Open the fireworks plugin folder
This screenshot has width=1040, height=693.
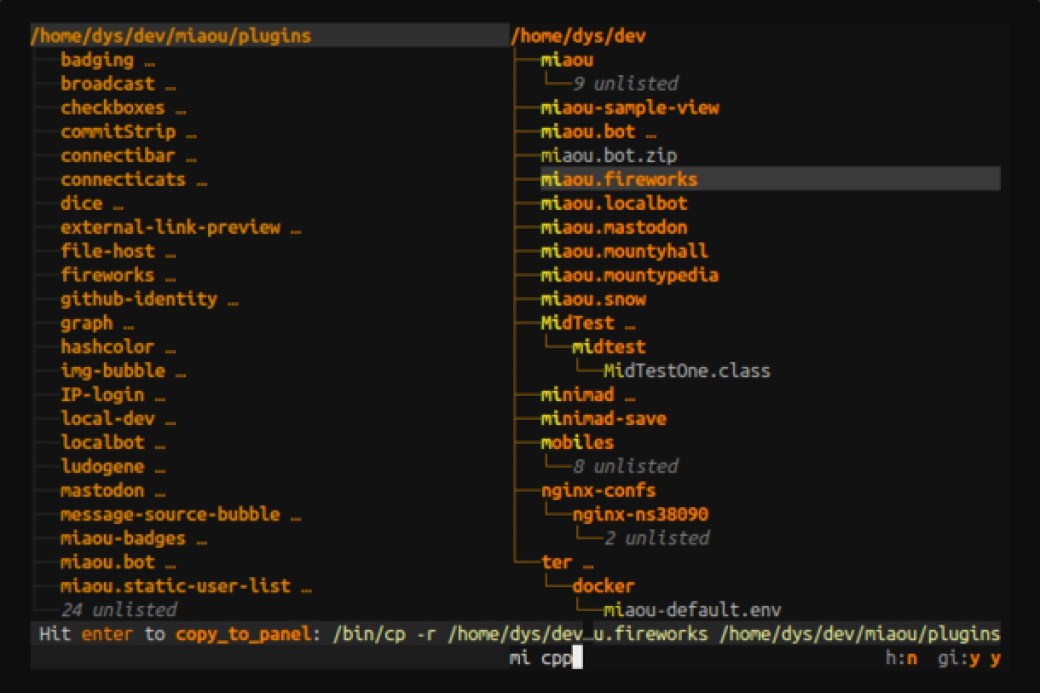click(x=107, y=275)
